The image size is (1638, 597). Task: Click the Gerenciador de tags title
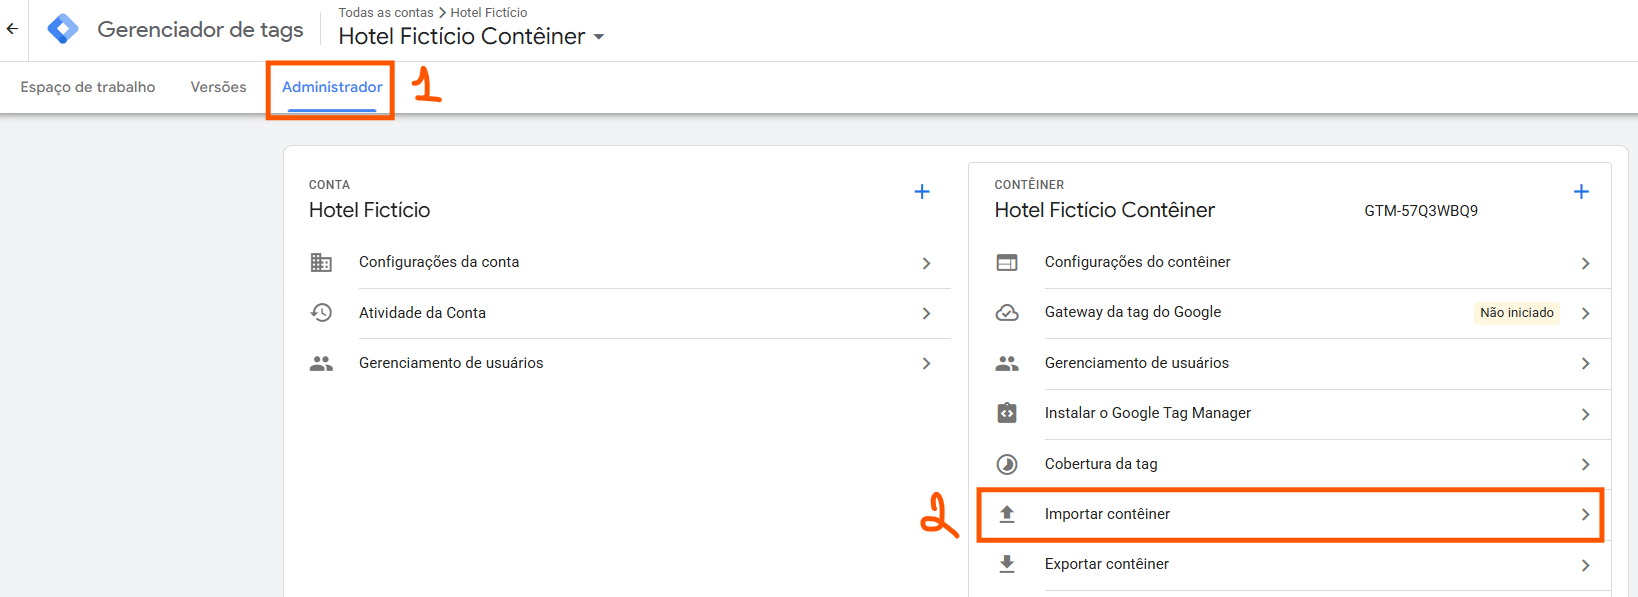pyautogui.click(x=200, y=30)
